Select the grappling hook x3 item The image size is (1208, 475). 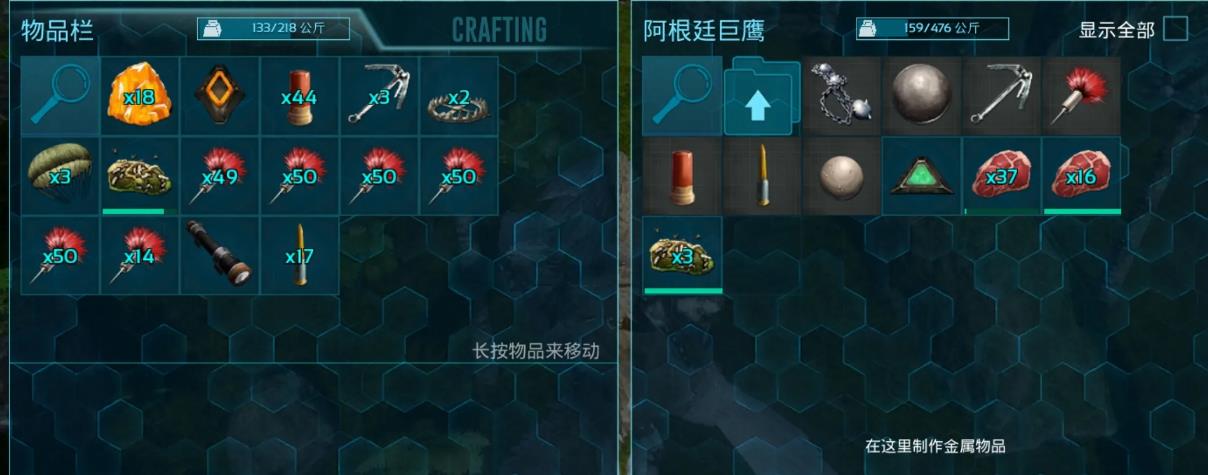point(379,96)
